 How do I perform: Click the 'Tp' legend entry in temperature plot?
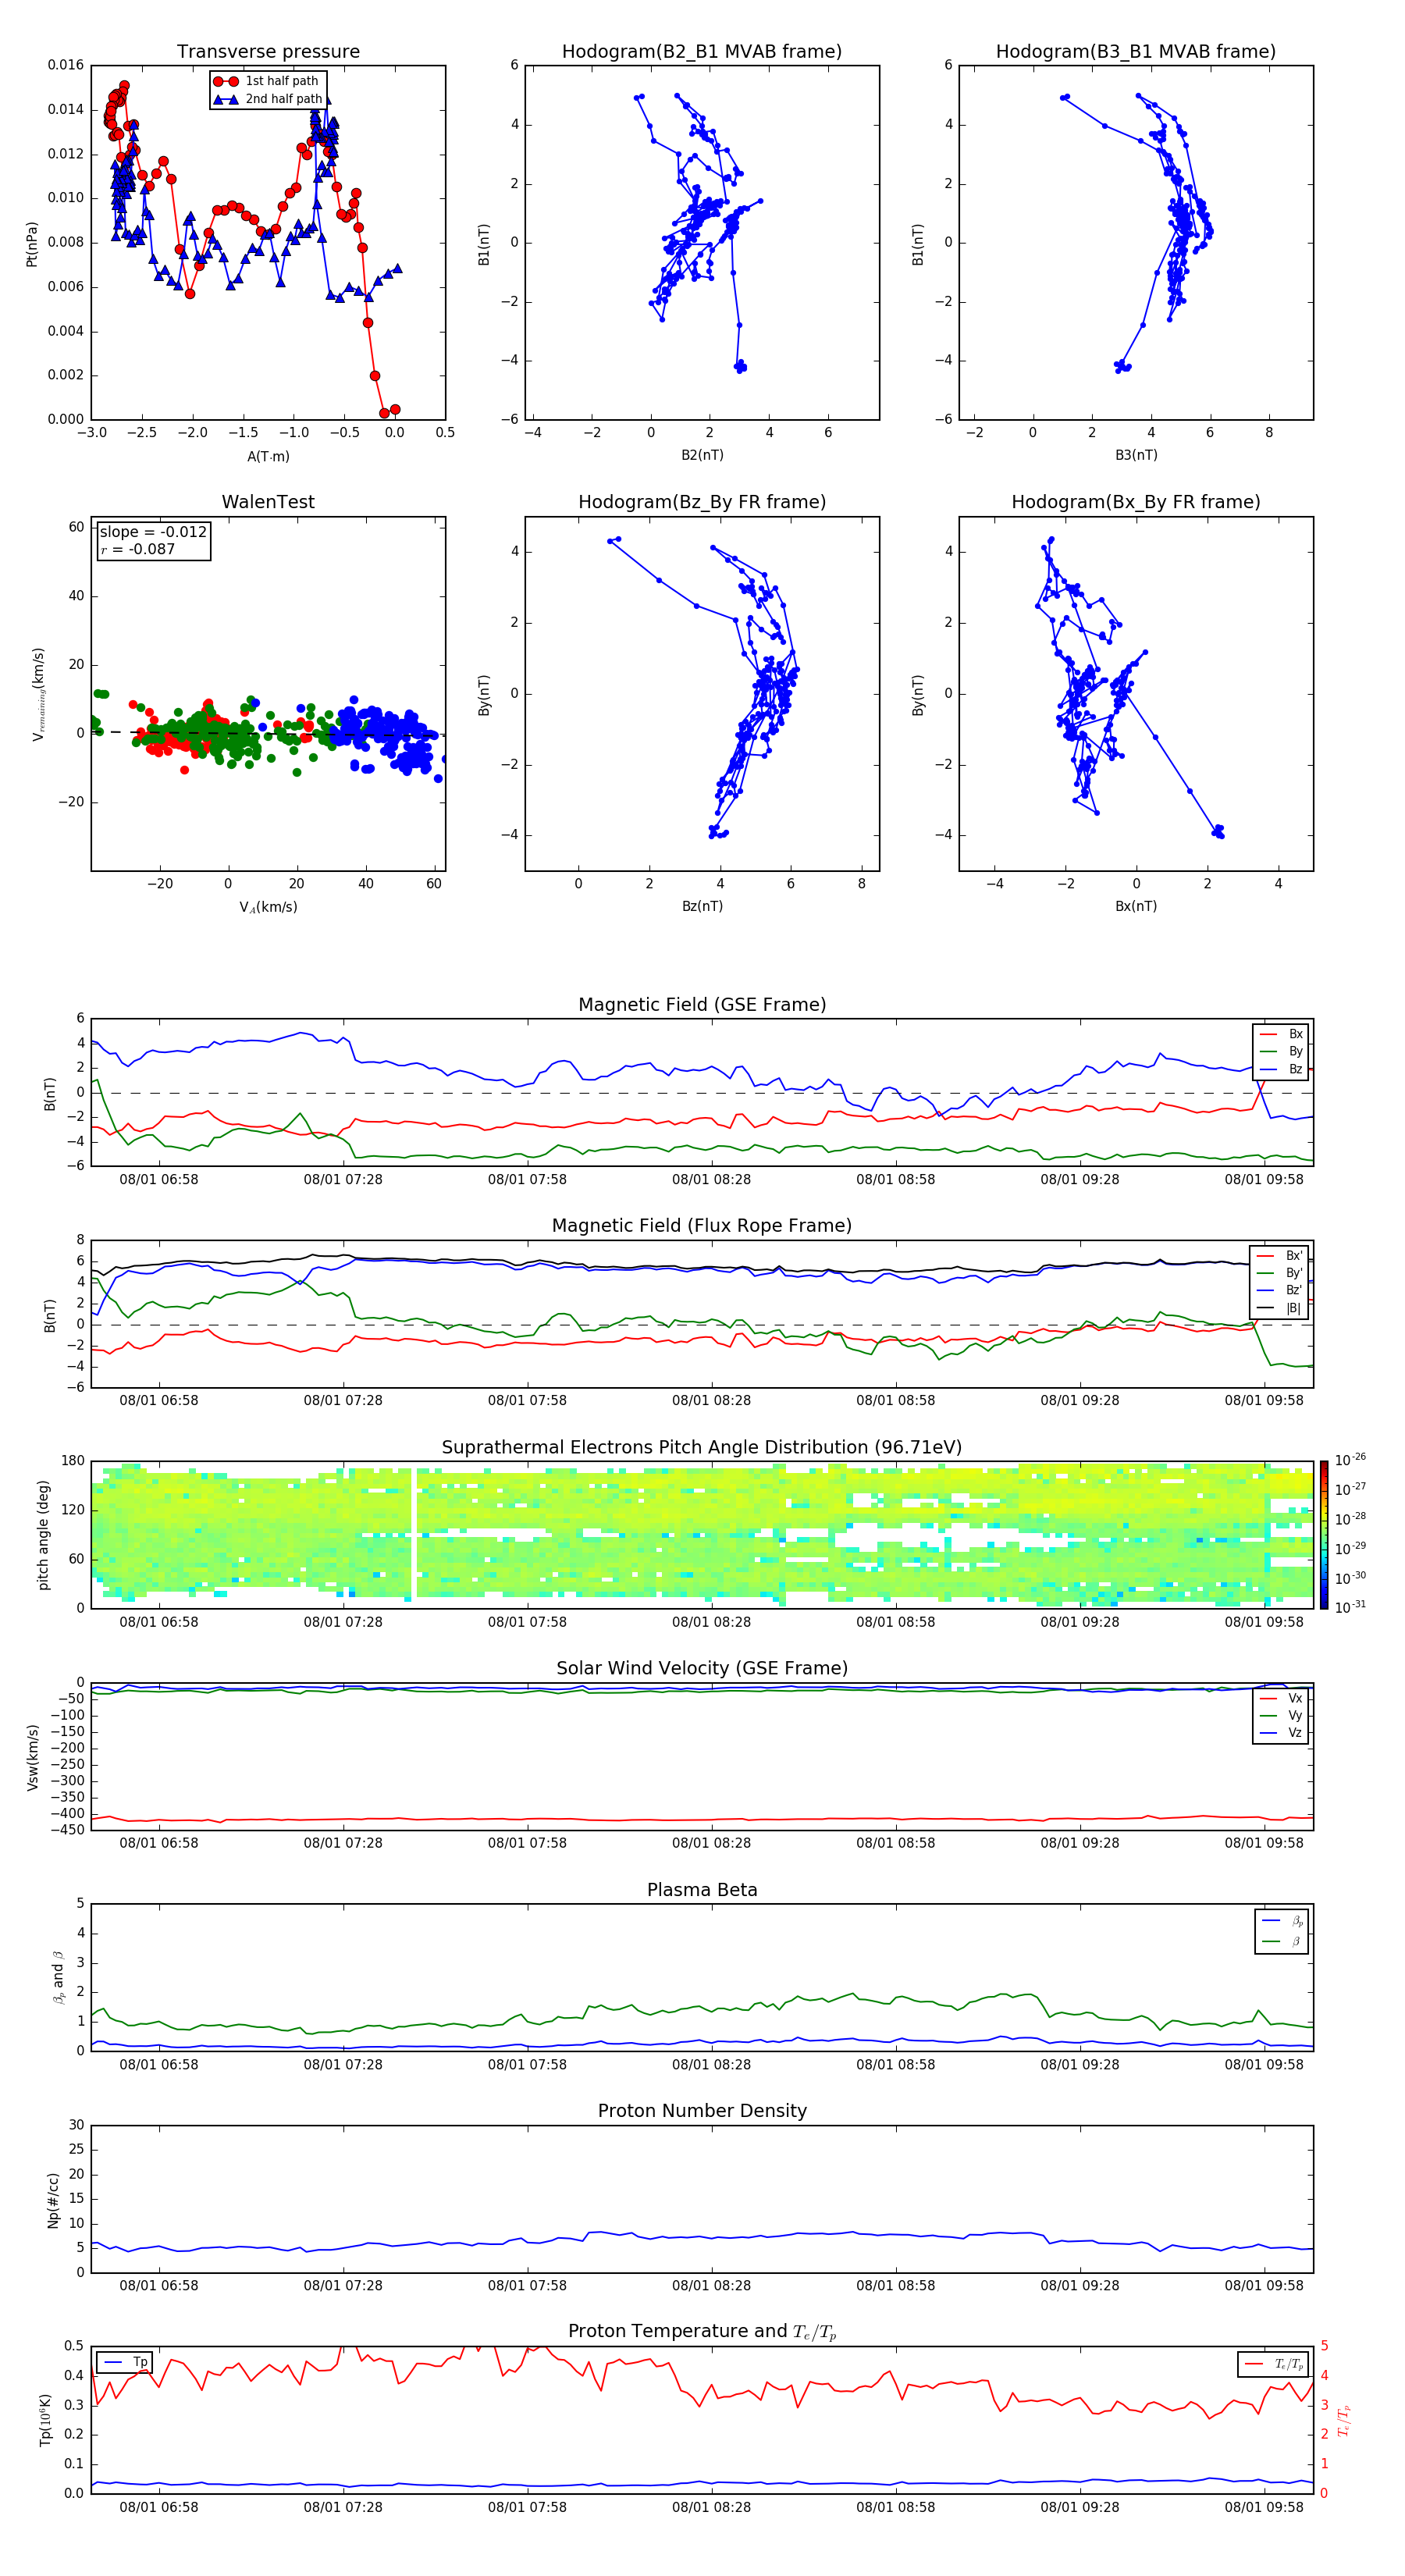pyautogui.click(x=126, y=2362)
